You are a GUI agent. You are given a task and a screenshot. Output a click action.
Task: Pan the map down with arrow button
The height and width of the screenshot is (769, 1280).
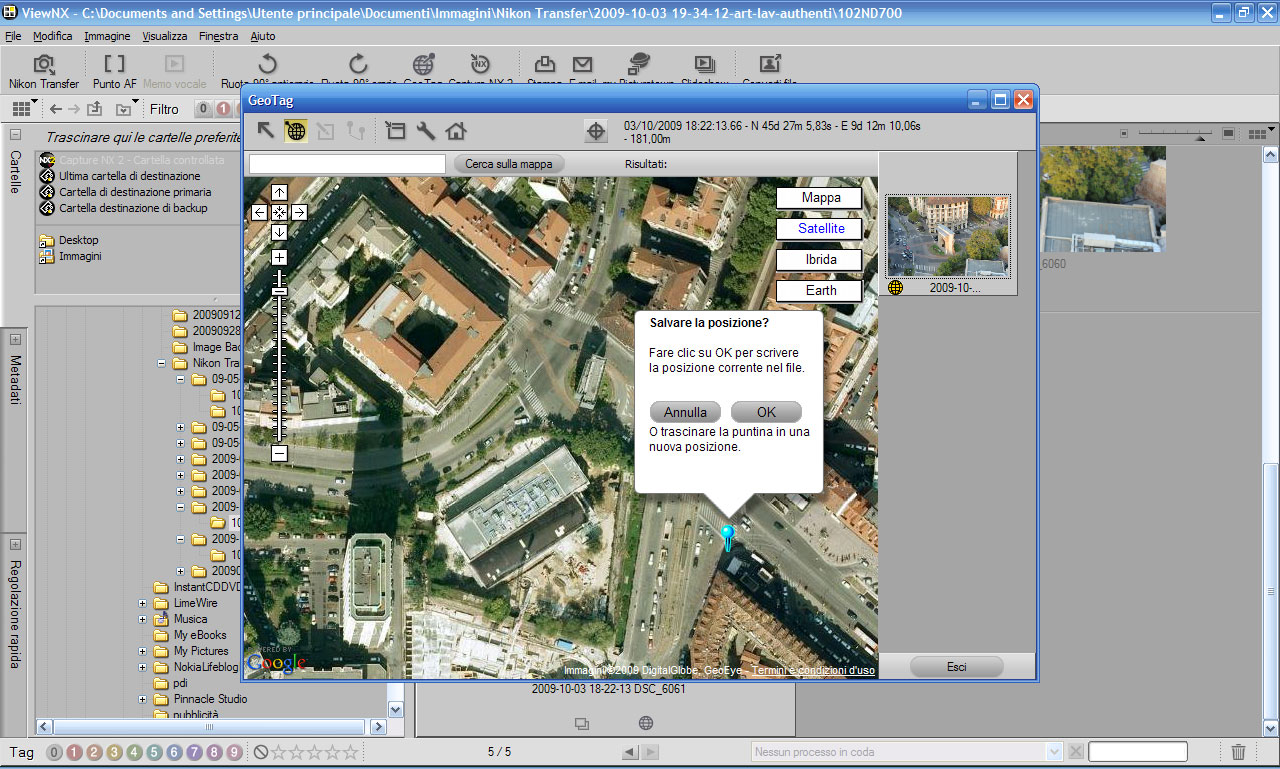[279, 232]
